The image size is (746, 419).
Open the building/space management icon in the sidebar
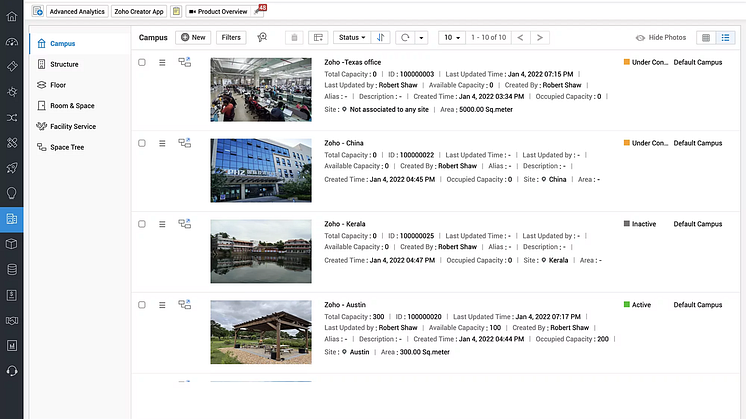click(11, 219)
